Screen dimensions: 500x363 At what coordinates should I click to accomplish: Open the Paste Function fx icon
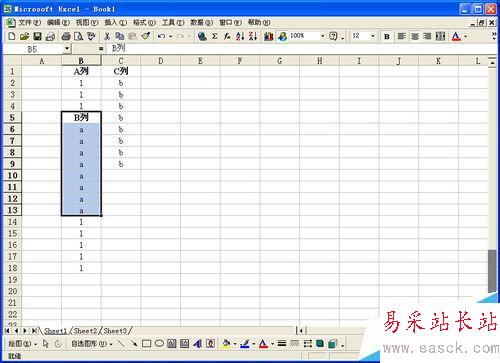point(227,36)
